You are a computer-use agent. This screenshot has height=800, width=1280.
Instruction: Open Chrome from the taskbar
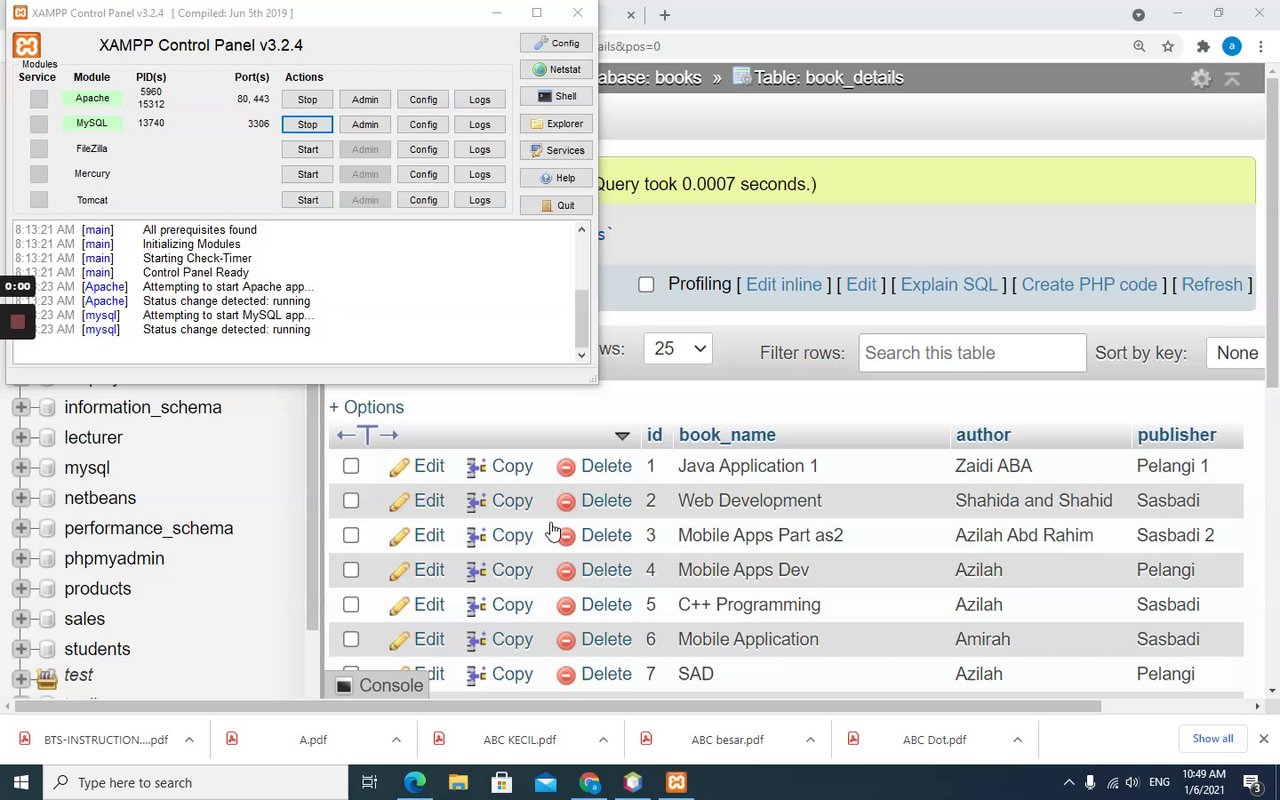click(x=589, y=782)
